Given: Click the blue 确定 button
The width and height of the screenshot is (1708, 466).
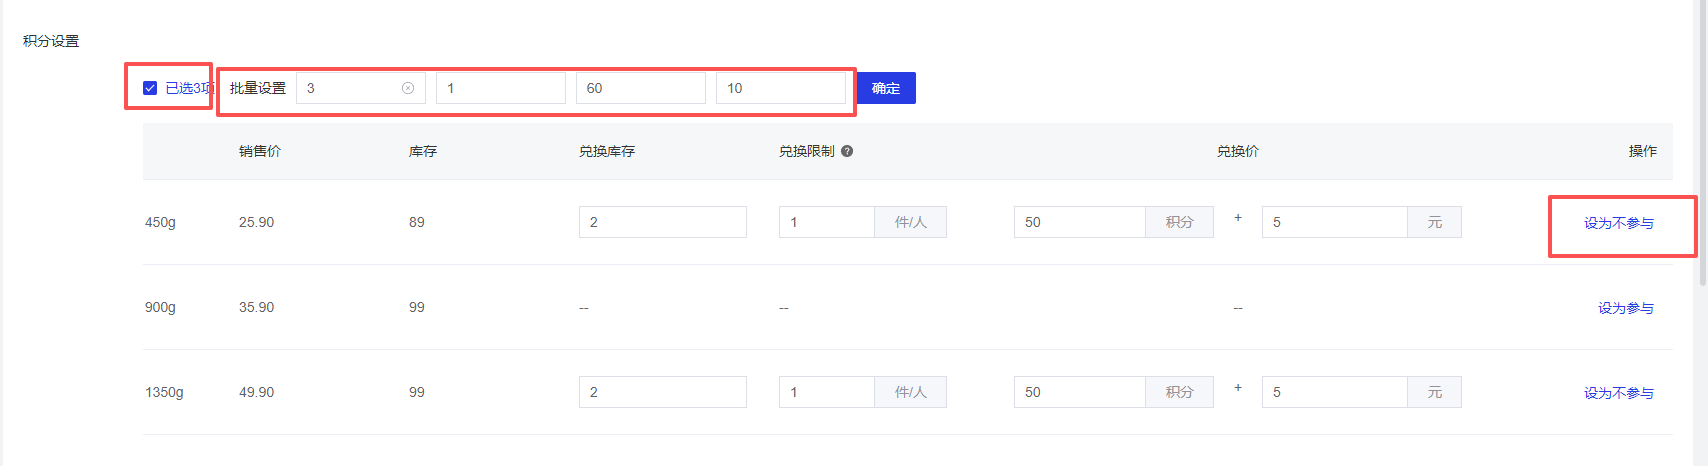Looking at the screenshot, I should tap(885, 88).
